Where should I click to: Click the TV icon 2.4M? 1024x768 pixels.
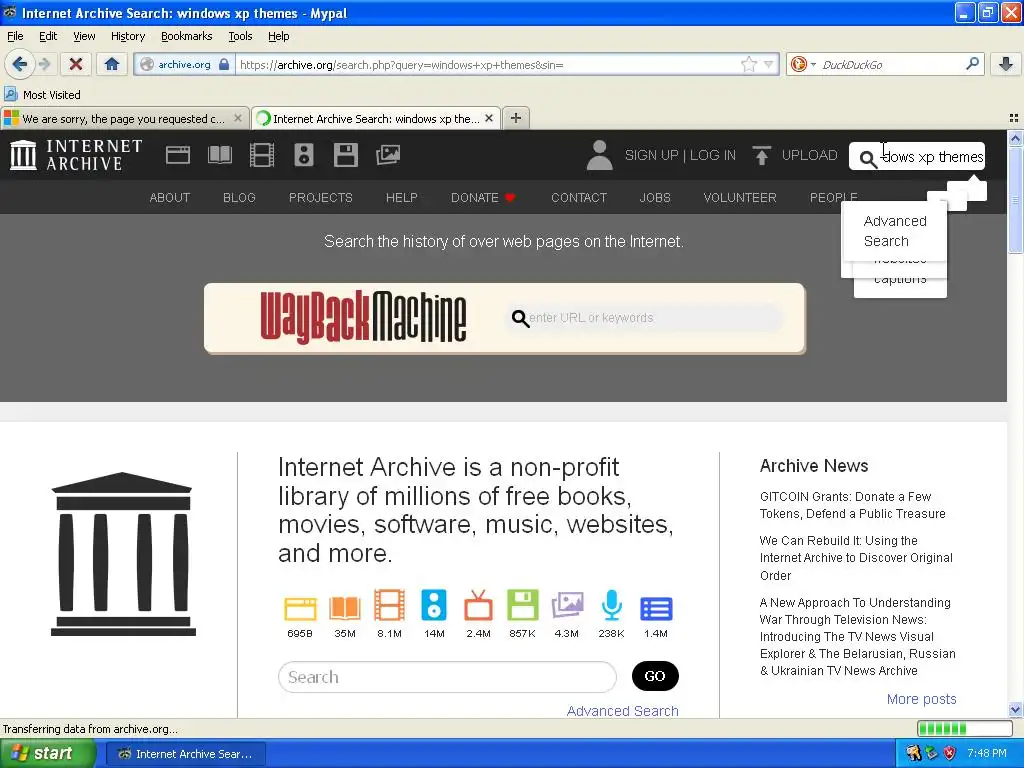(x=478, y=605)
